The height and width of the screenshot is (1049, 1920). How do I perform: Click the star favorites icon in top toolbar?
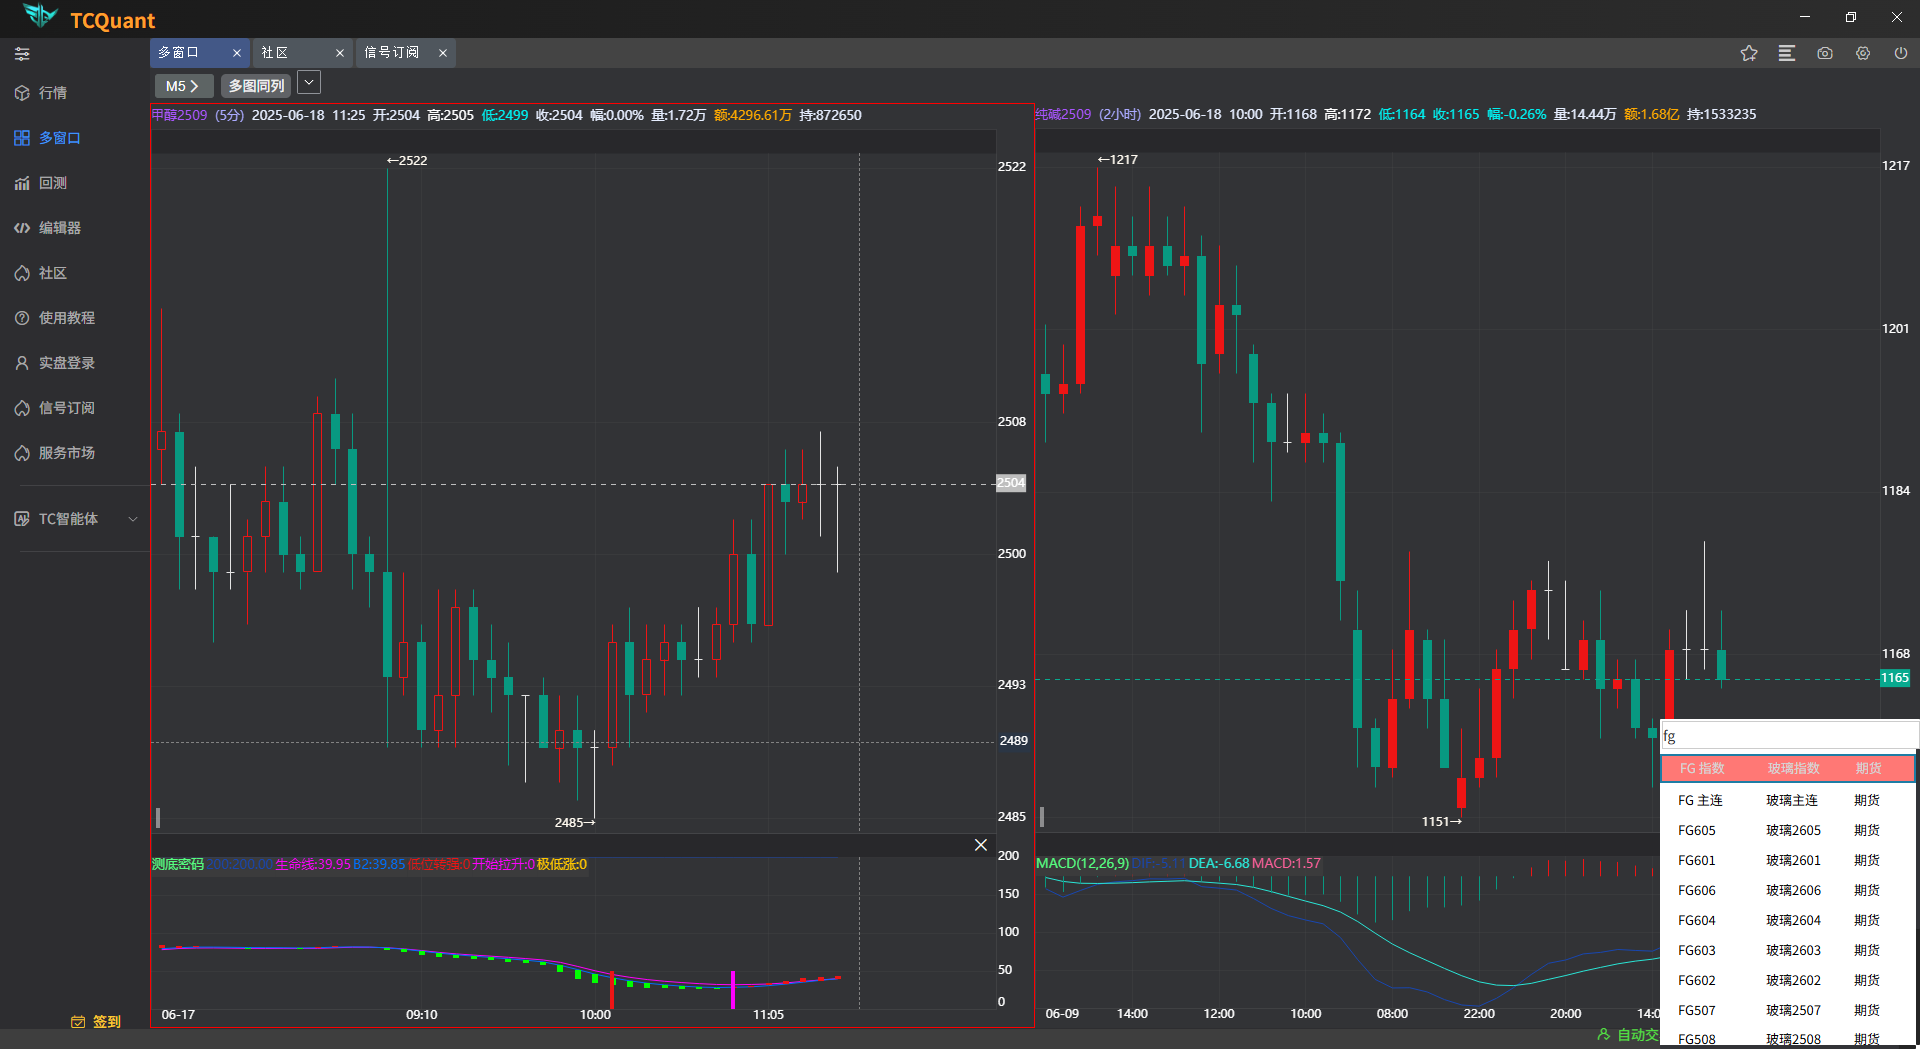[1748, 53]
